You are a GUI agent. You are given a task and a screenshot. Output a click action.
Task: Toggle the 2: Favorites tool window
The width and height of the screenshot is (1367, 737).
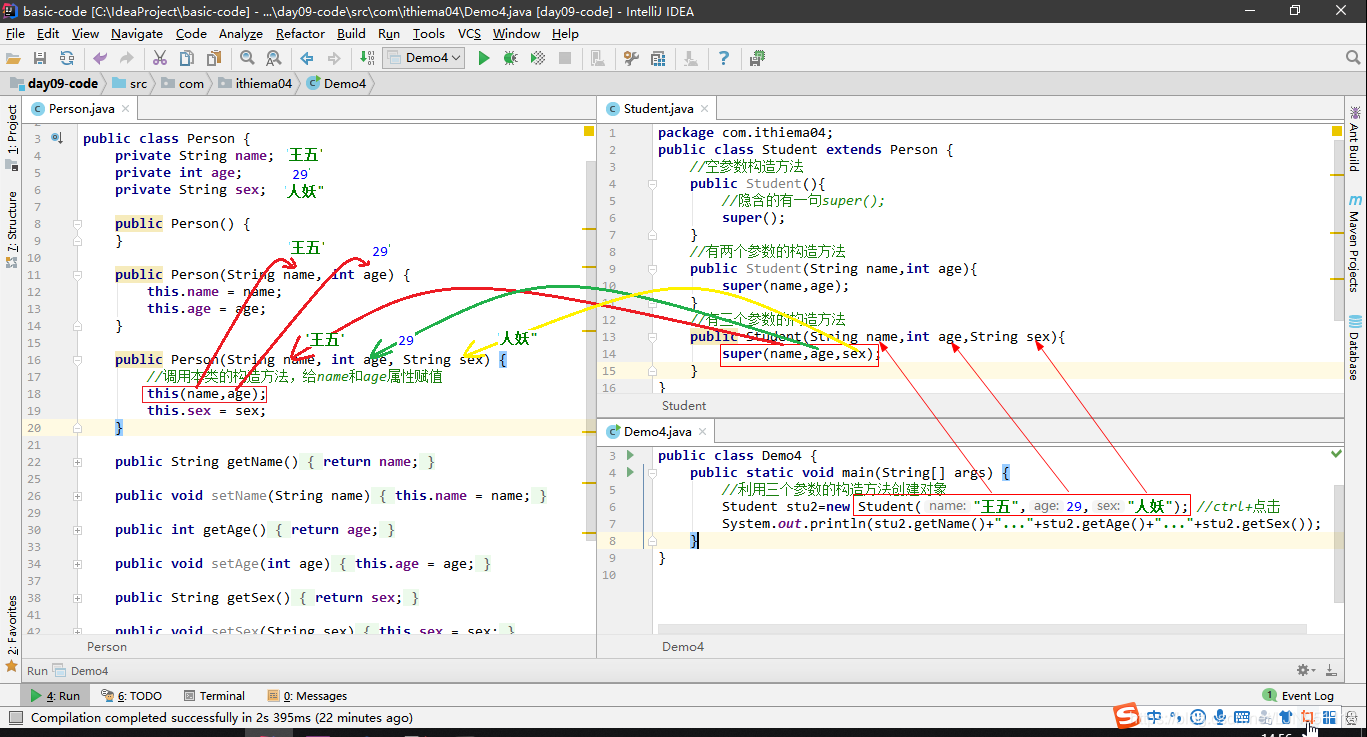[12, 633]
